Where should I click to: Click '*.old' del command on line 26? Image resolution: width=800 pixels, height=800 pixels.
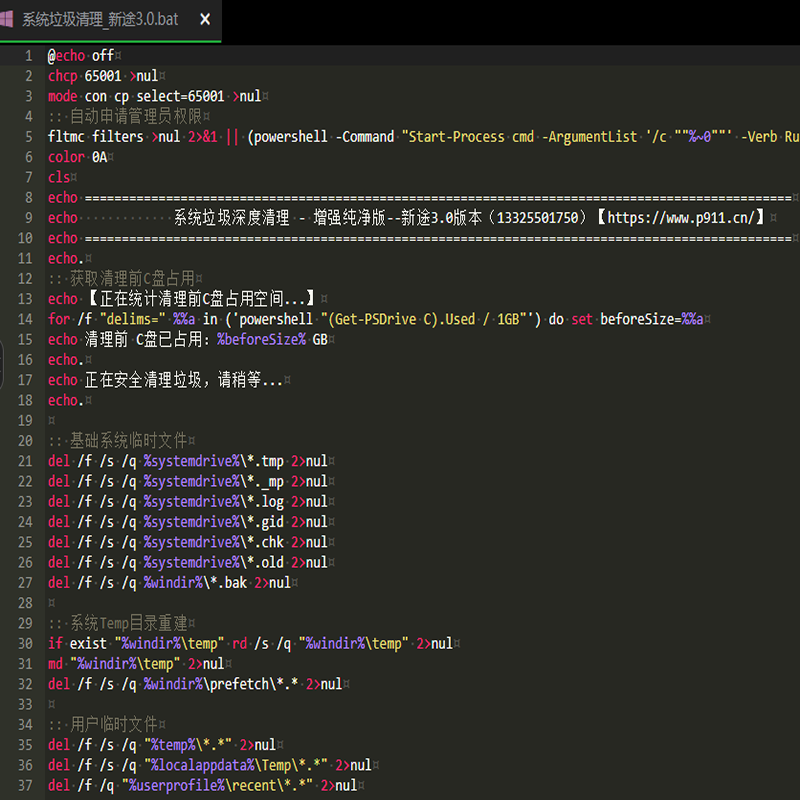point(187,563)
